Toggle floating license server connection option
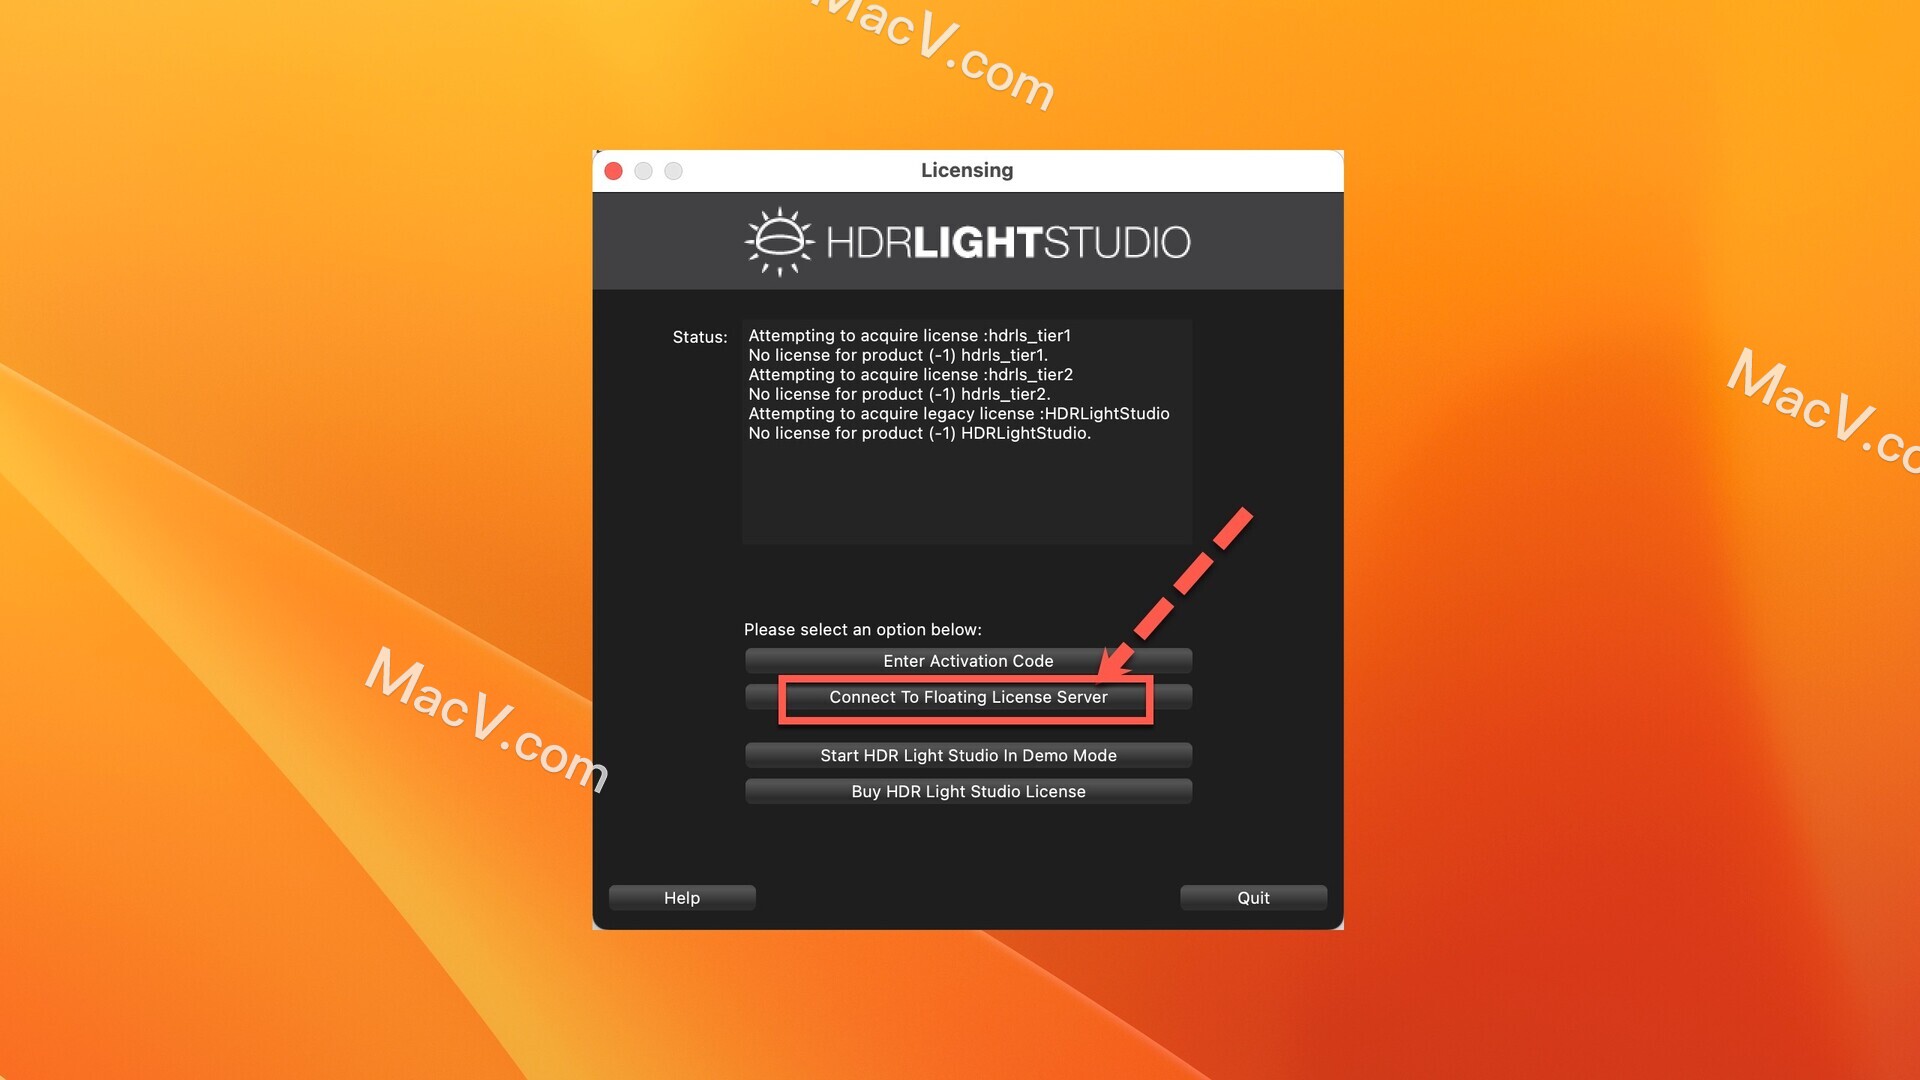 (968, 696)
